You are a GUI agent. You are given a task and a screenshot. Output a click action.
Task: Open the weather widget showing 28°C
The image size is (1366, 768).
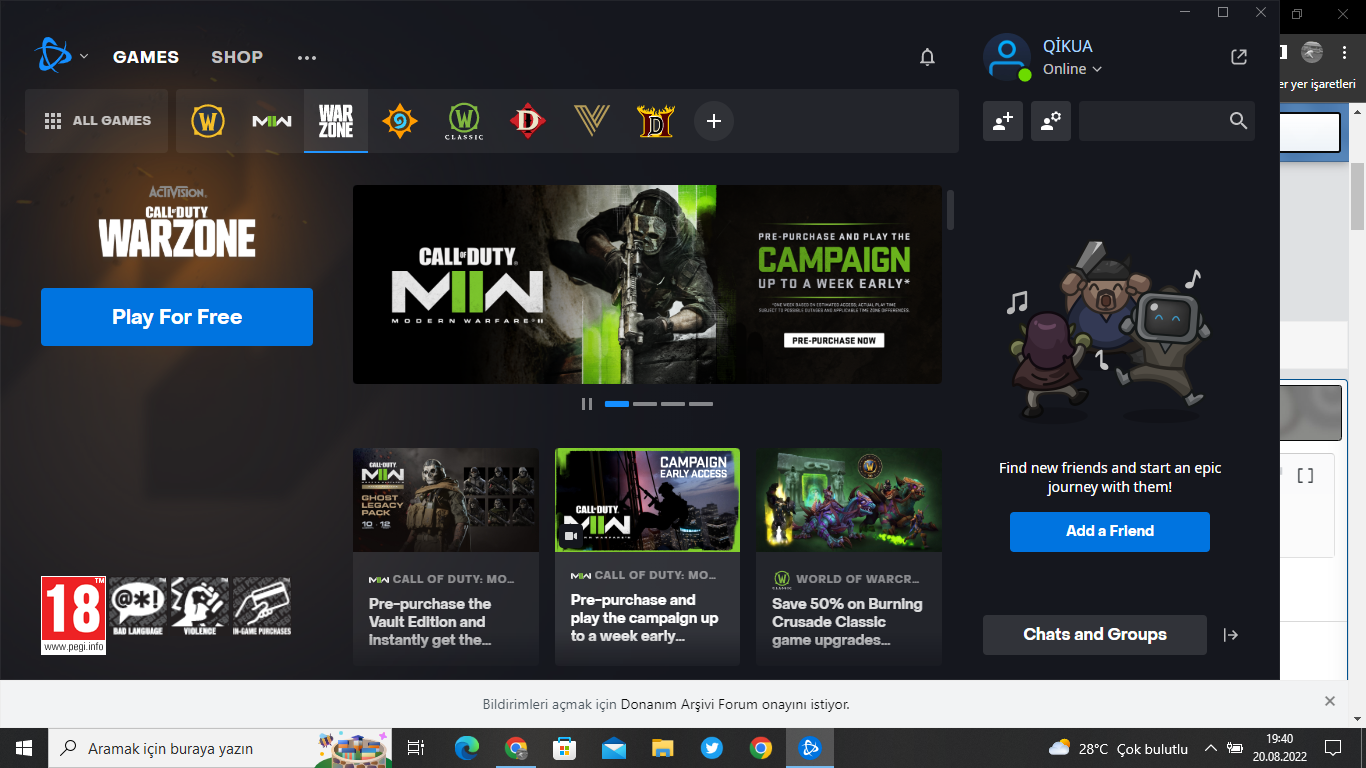(1118, 749)
